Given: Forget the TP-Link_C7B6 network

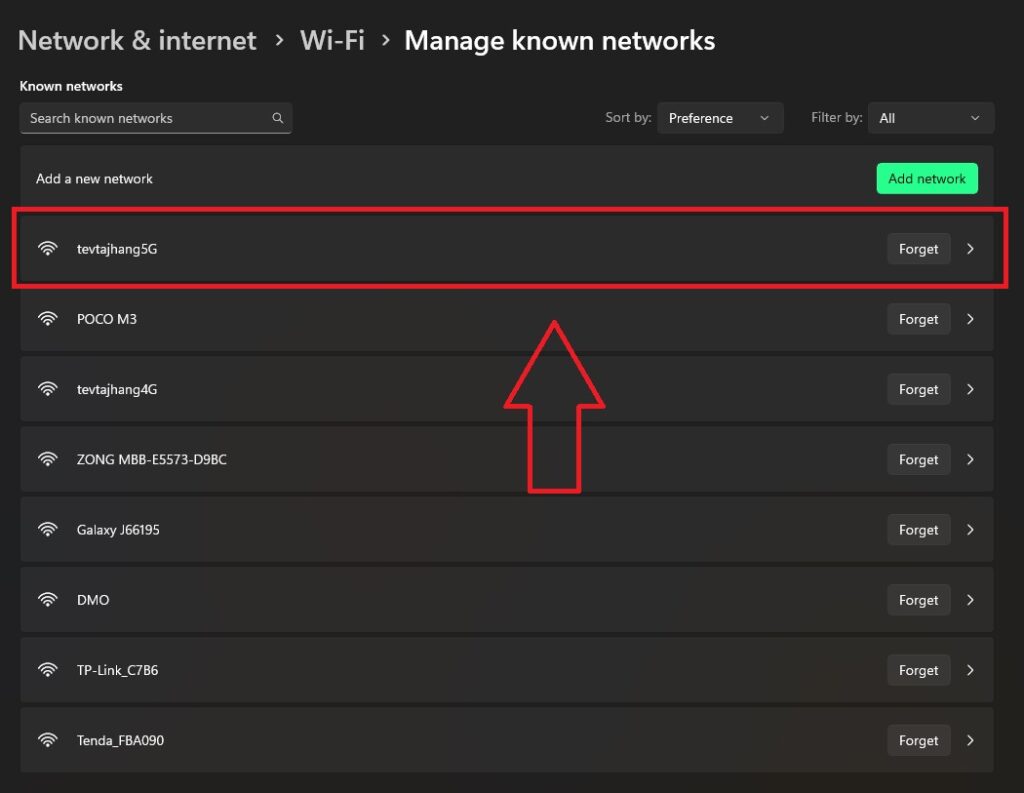Looking at the screenshot, I should coord(918,670).
